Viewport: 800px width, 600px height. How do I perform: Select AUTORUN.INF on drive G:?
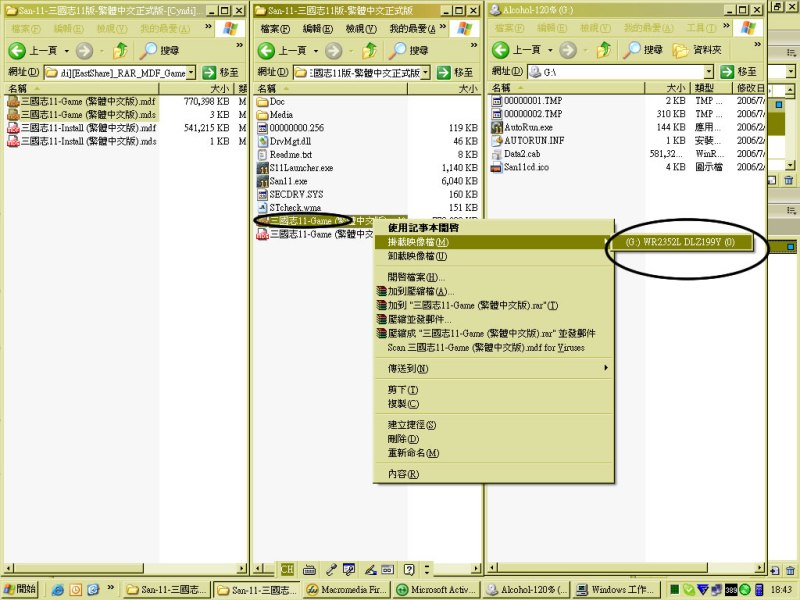[528, 140]
